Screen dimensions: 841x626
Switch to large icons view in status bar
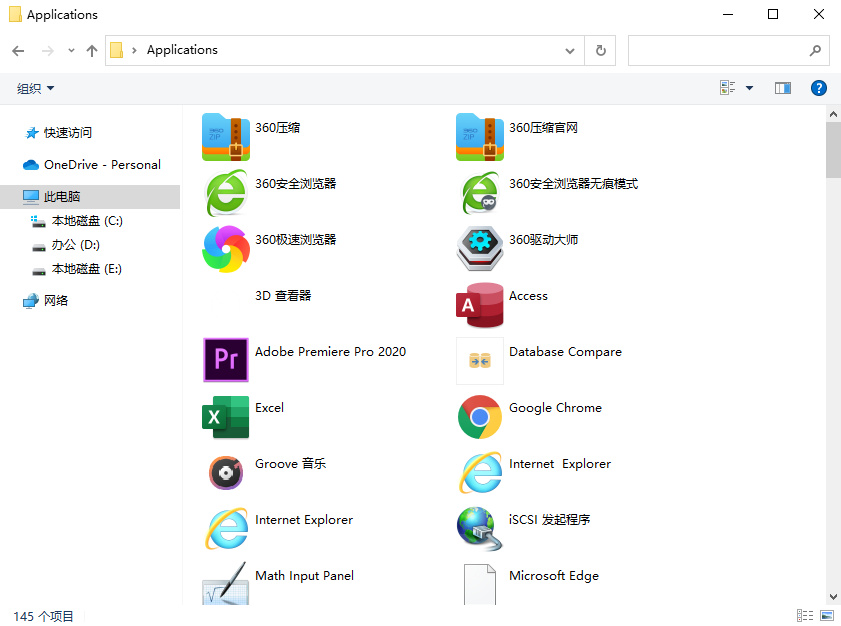pos(826,616)
